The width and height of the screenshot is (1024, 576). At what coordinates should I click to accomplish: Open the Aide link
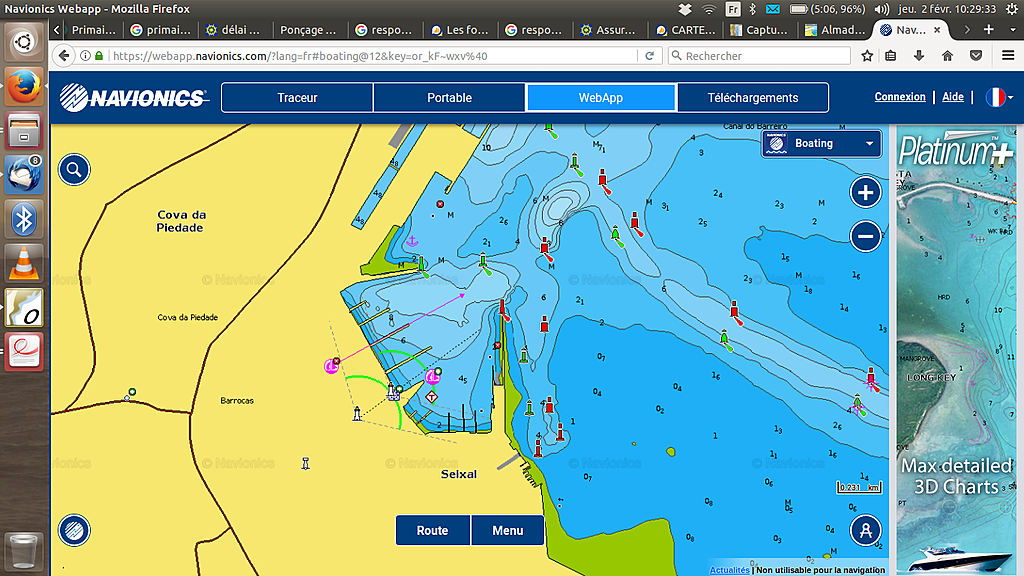[953, 97]
